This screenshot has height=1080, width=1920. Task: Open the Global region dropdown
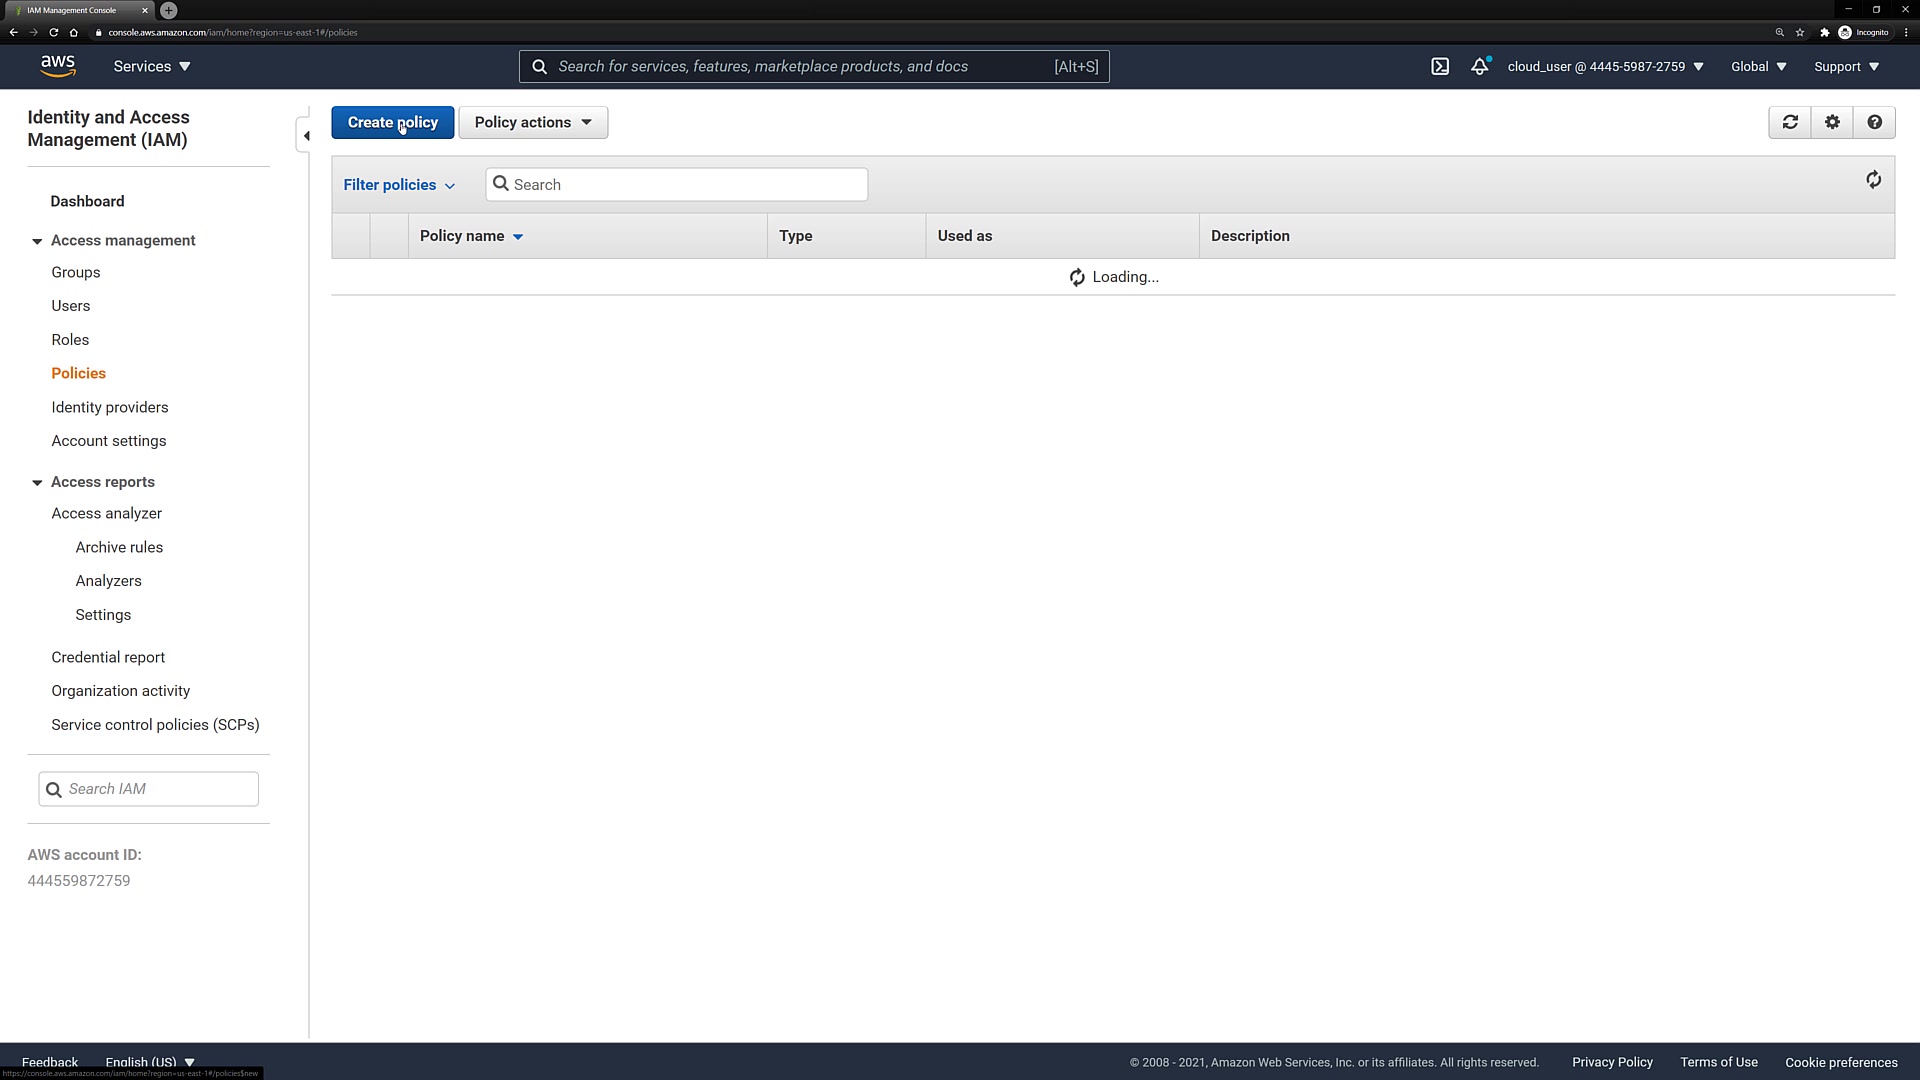(1758, 67)
